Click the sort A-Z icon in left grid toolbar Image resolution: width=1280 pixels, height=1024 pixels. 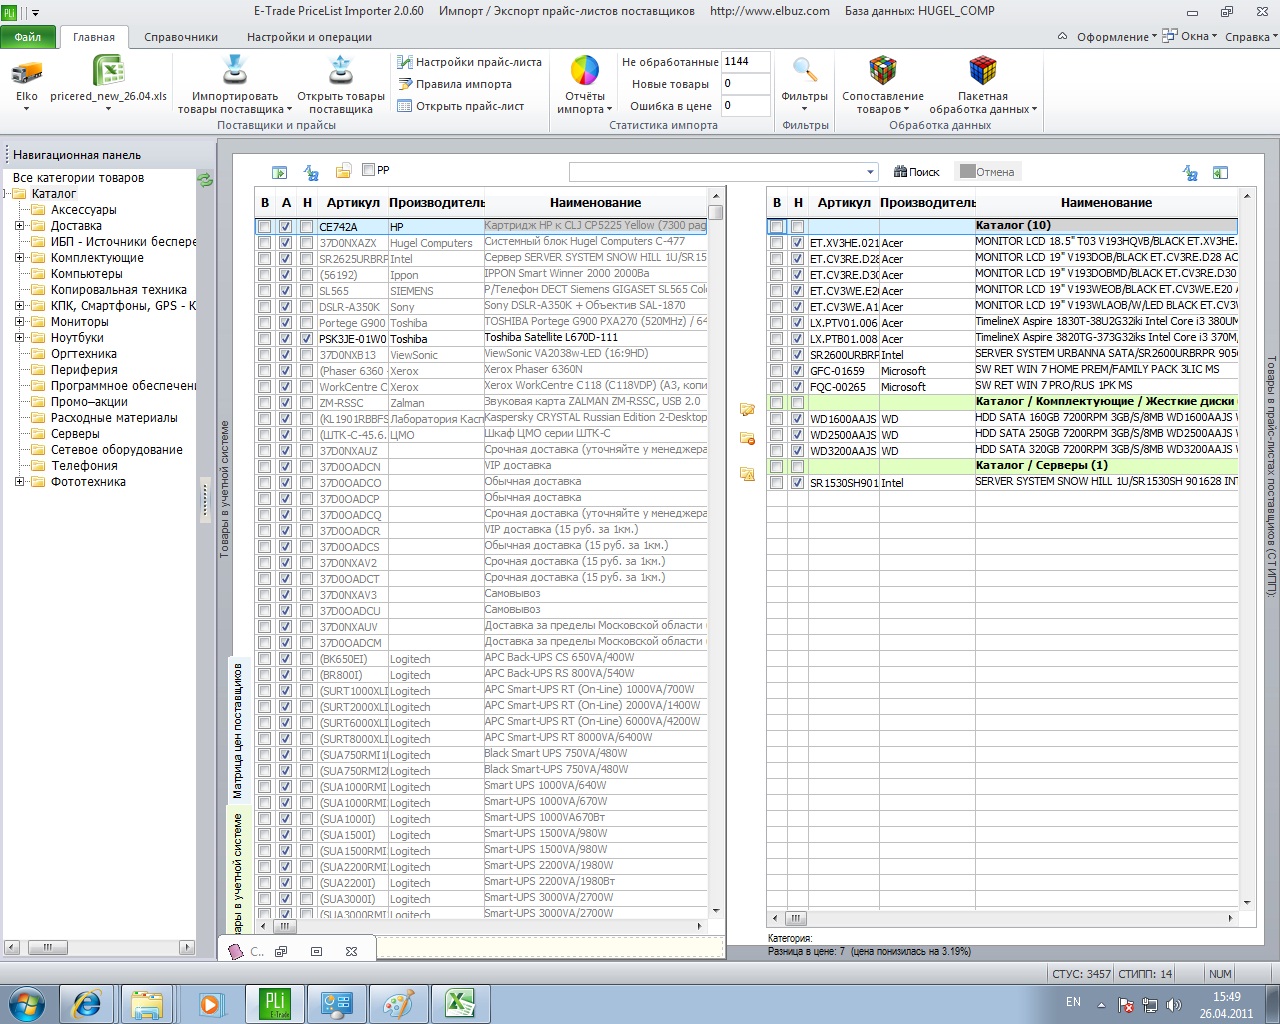tap(311, 172)
